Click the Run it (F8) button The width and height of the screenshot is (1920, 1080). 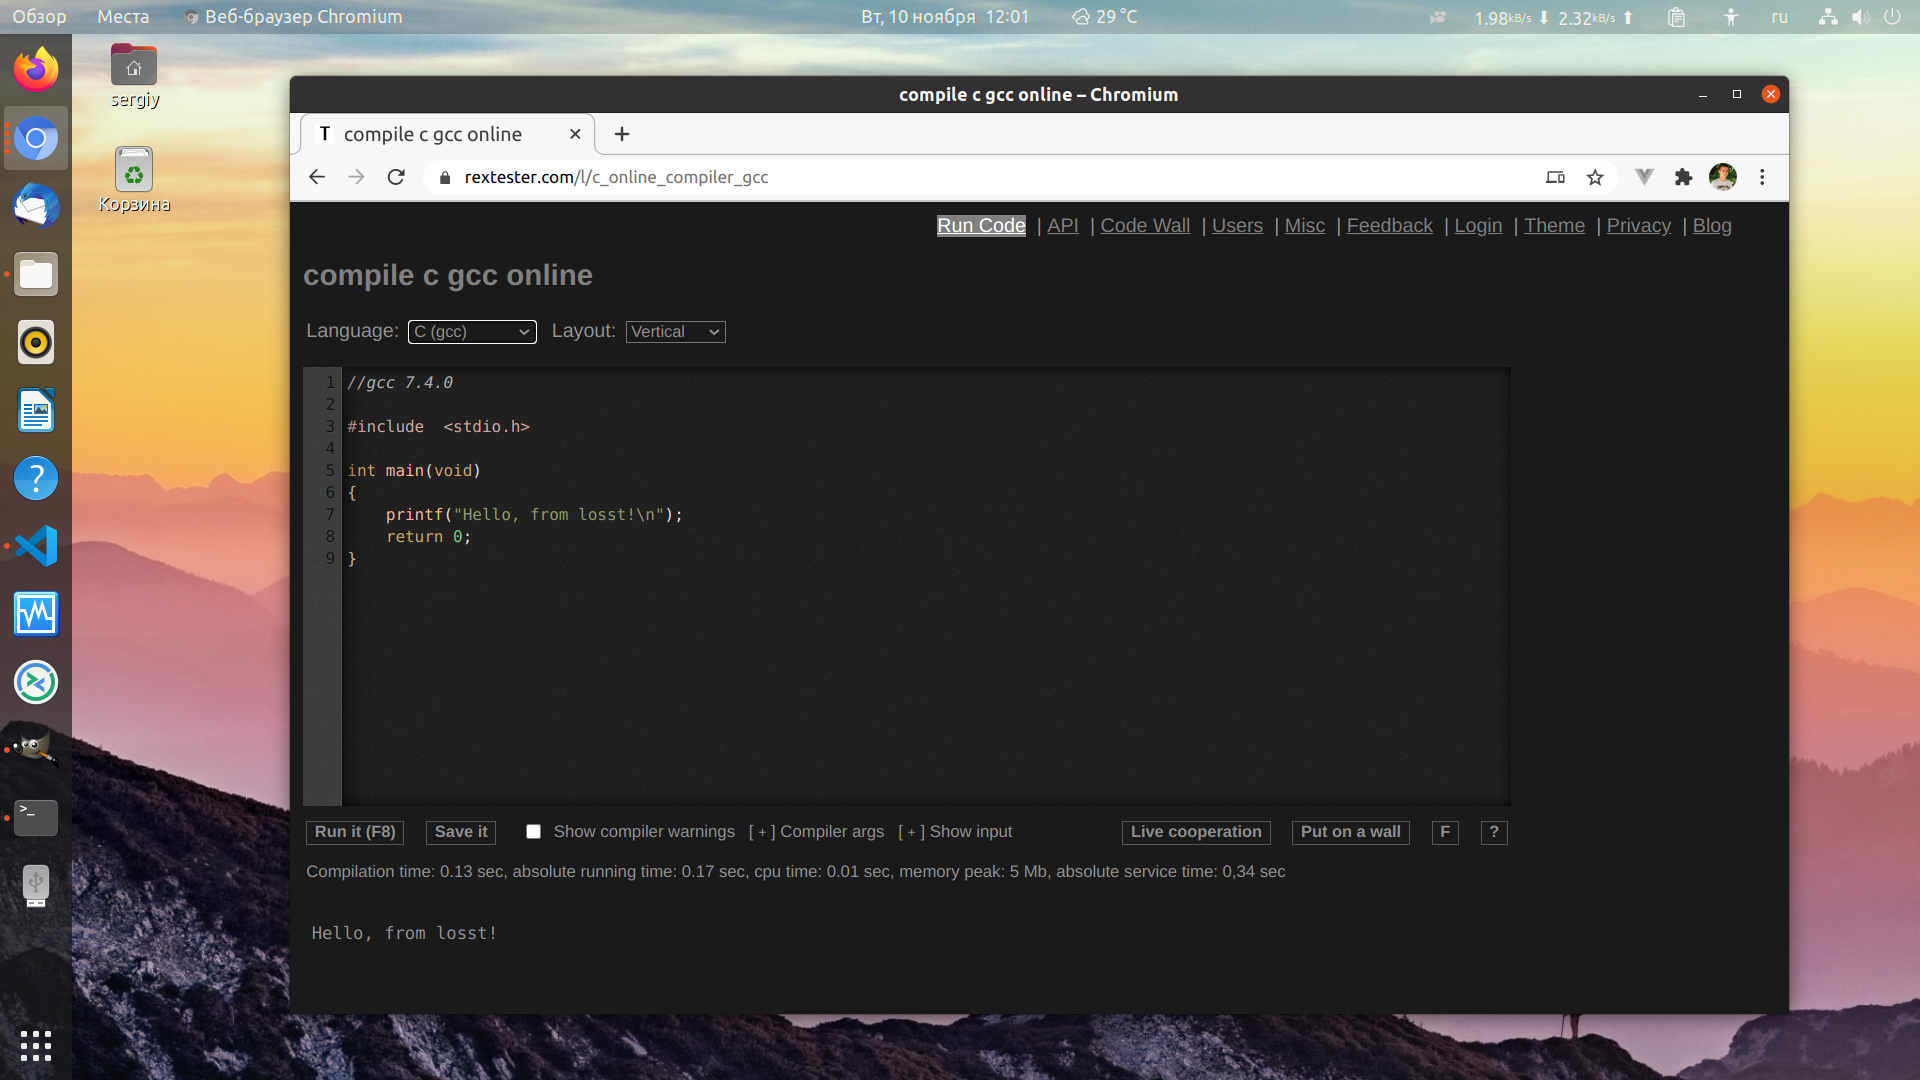[x=355, y=832]
